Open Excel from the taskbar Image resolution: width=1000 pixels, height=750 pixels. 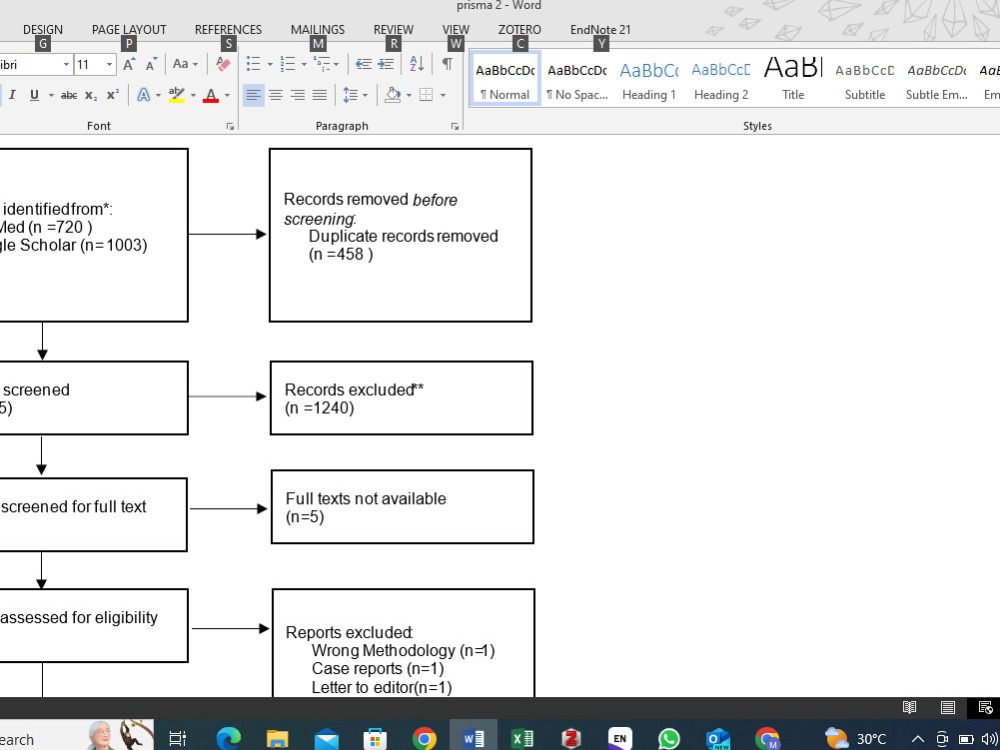coord(522,739)
